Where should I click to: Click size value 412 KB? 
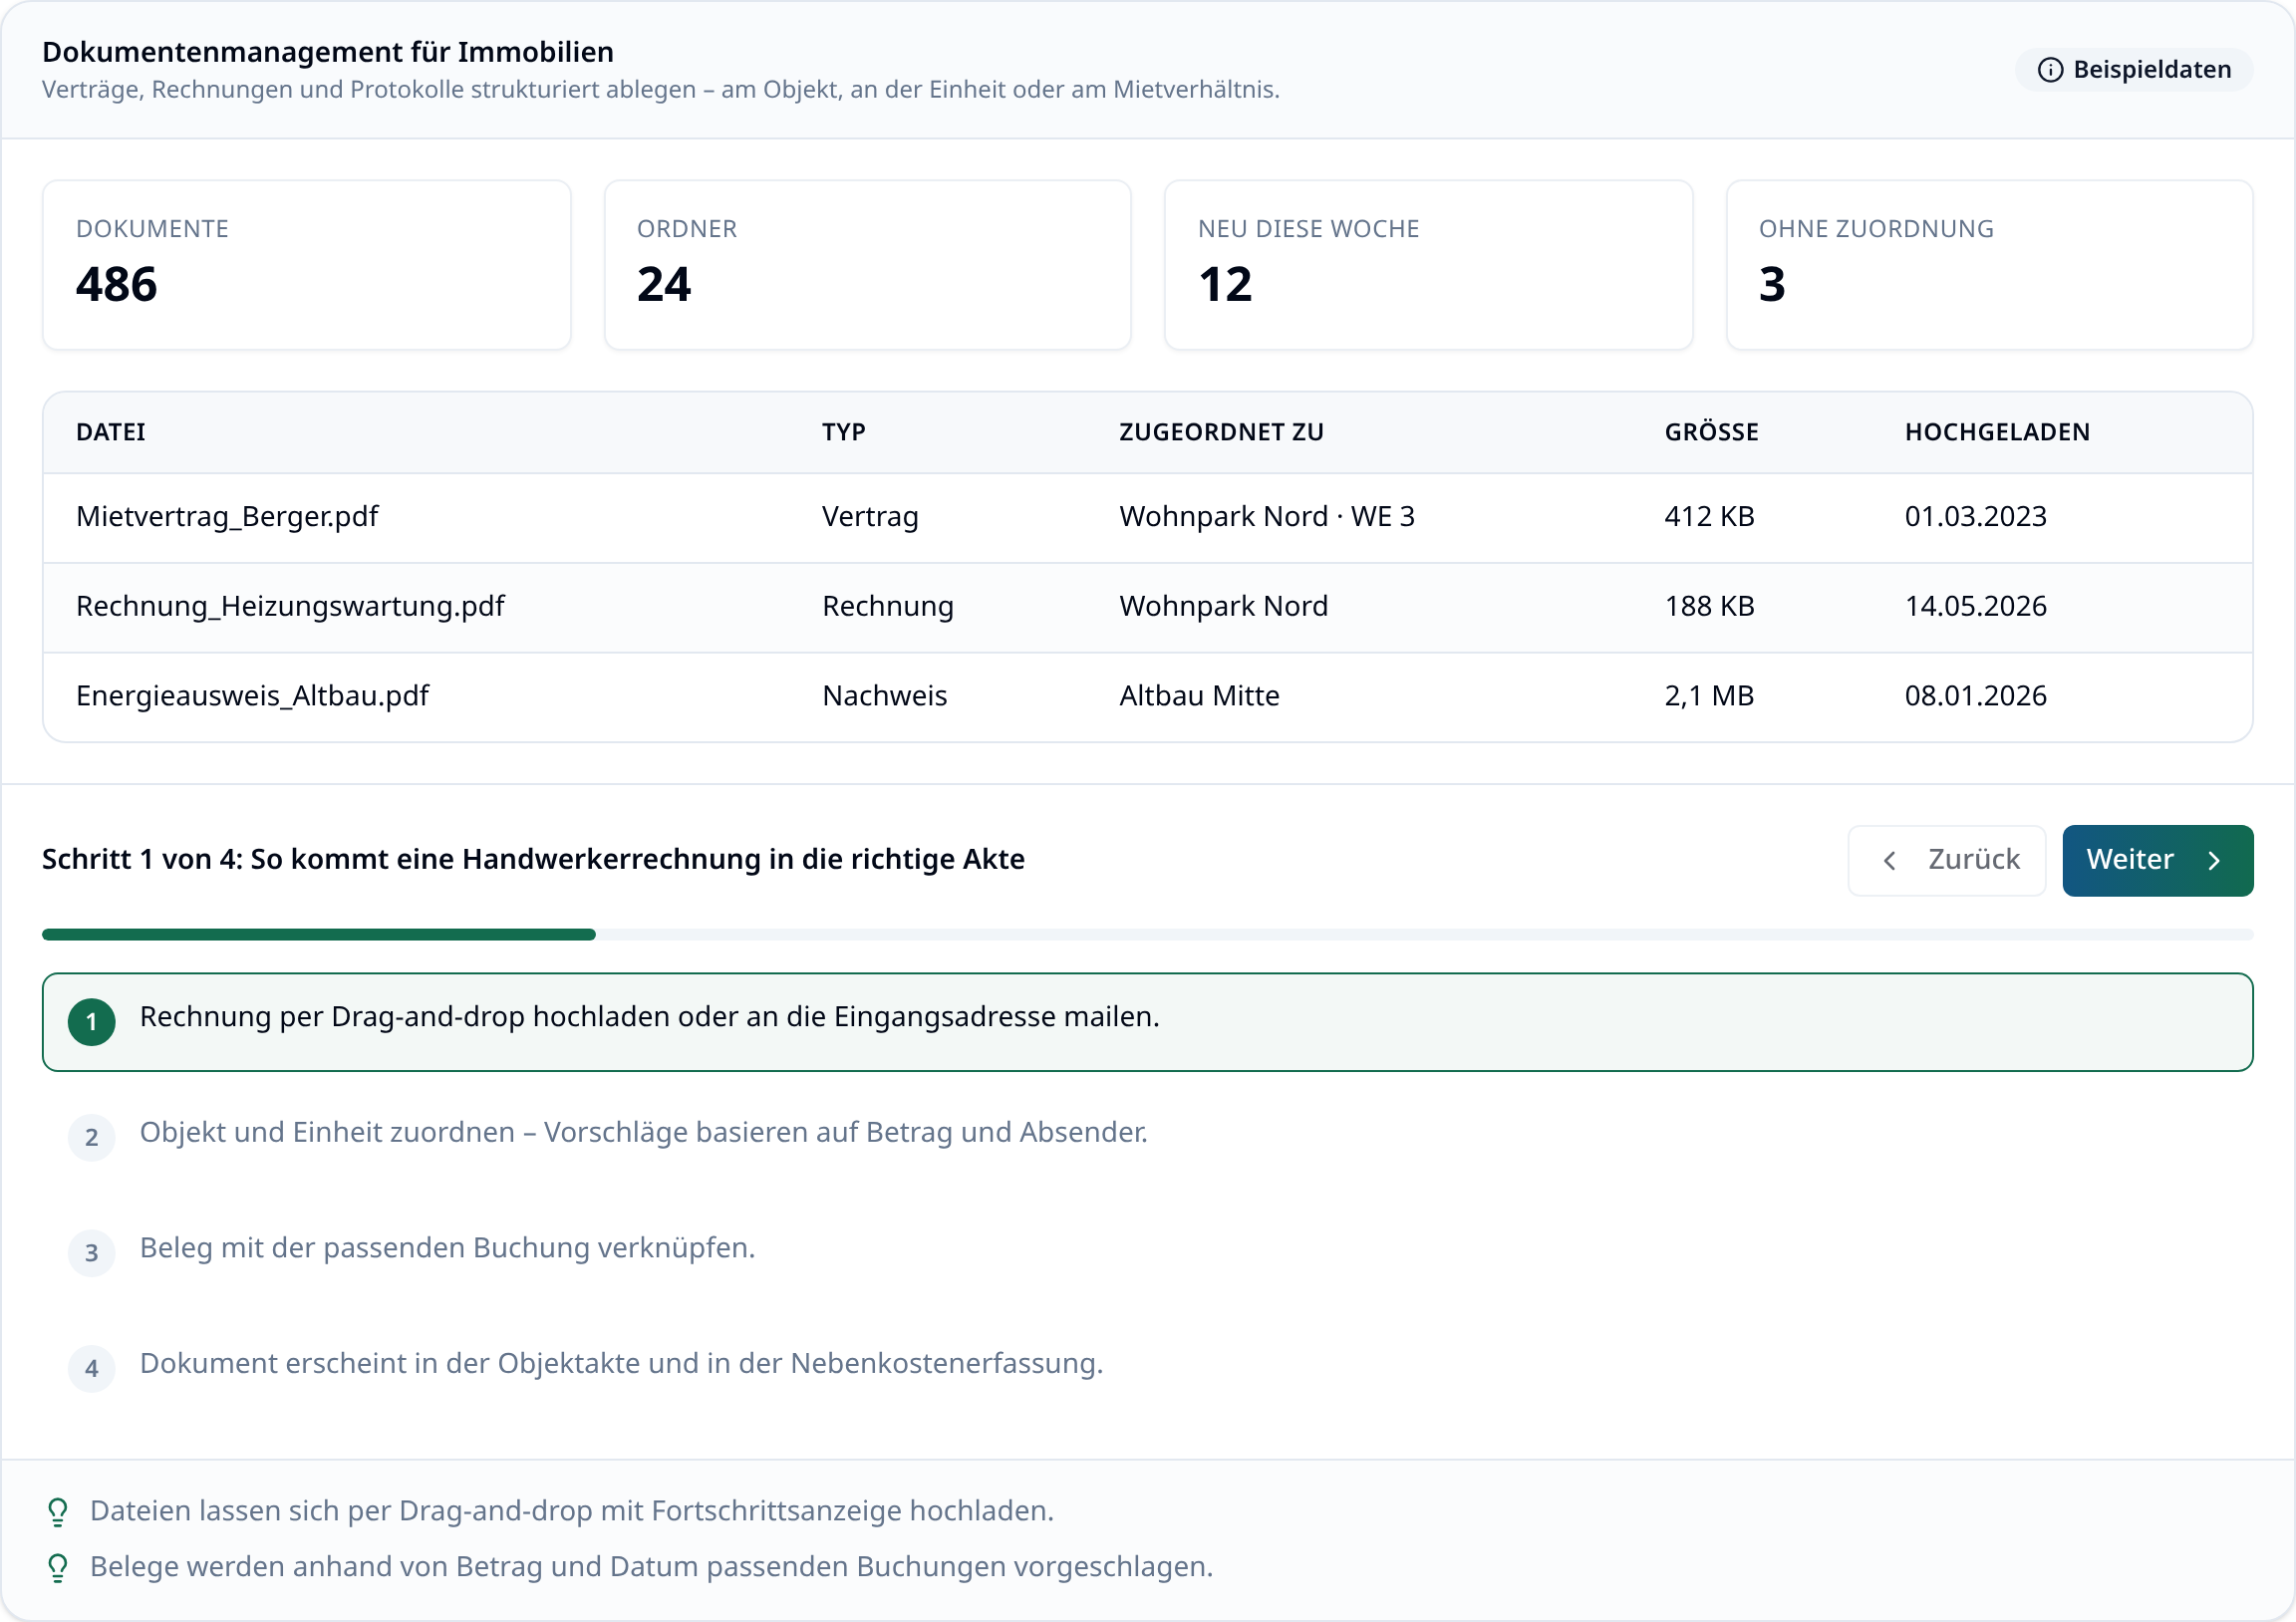1709,517
